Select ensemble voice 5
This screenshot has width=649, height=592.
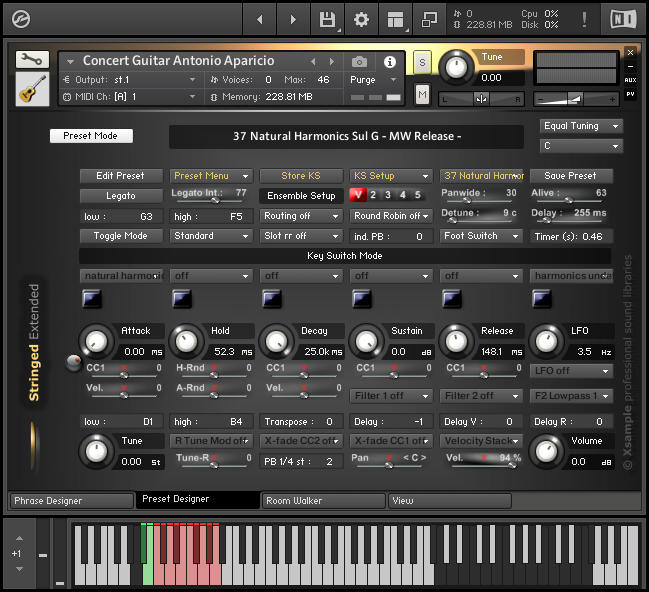pos(418,195)
